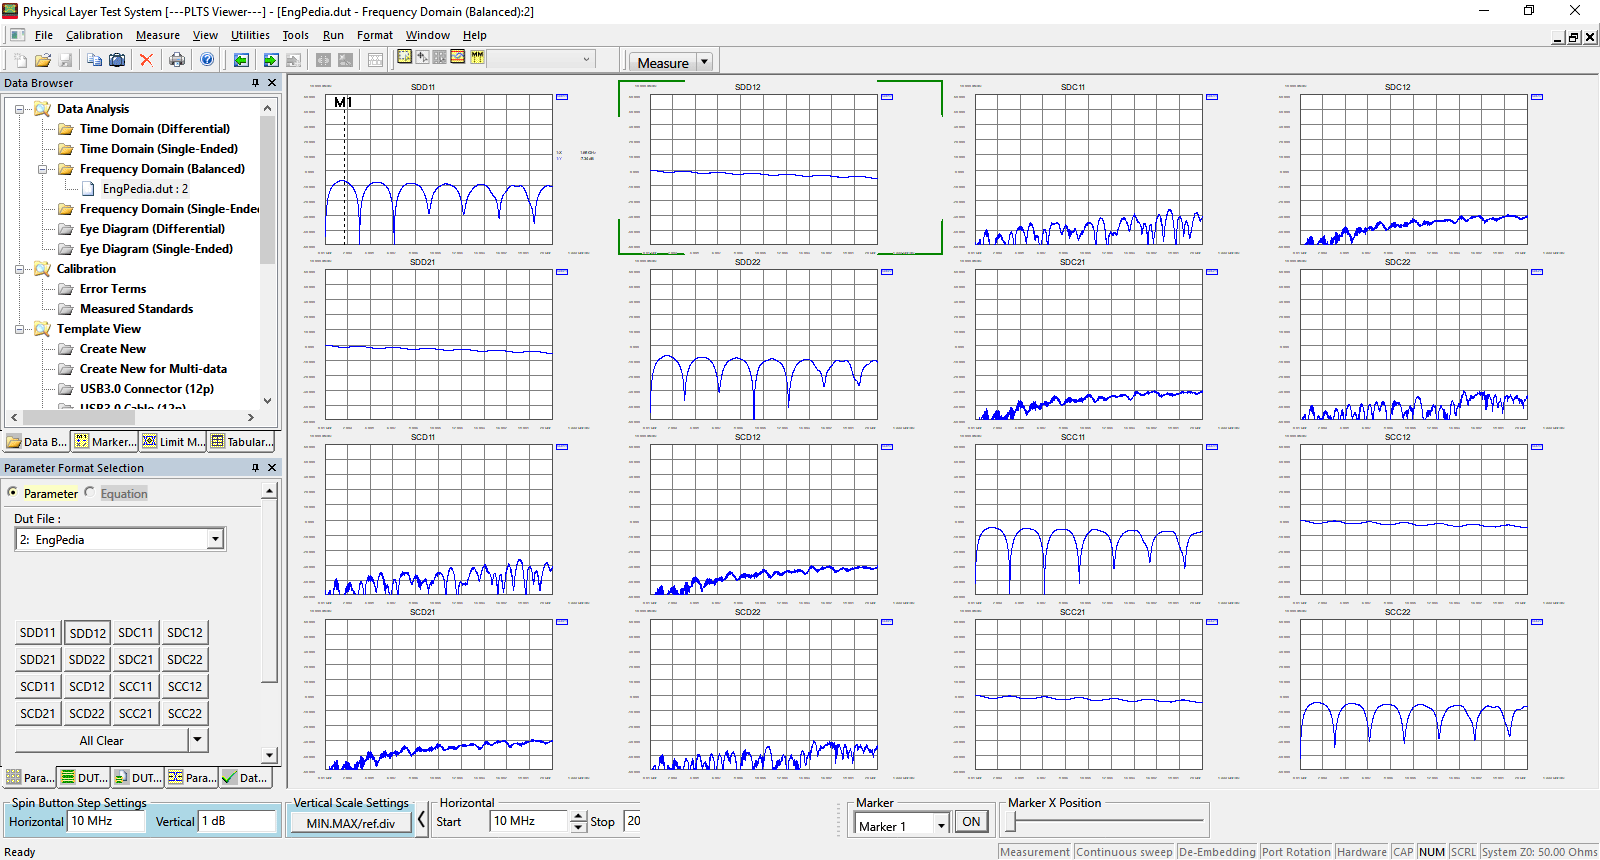Click the Start frequency stepper arrows
Image resolution: width=1600 pixels, height=860 pixels.
click(x=578, y=821)
